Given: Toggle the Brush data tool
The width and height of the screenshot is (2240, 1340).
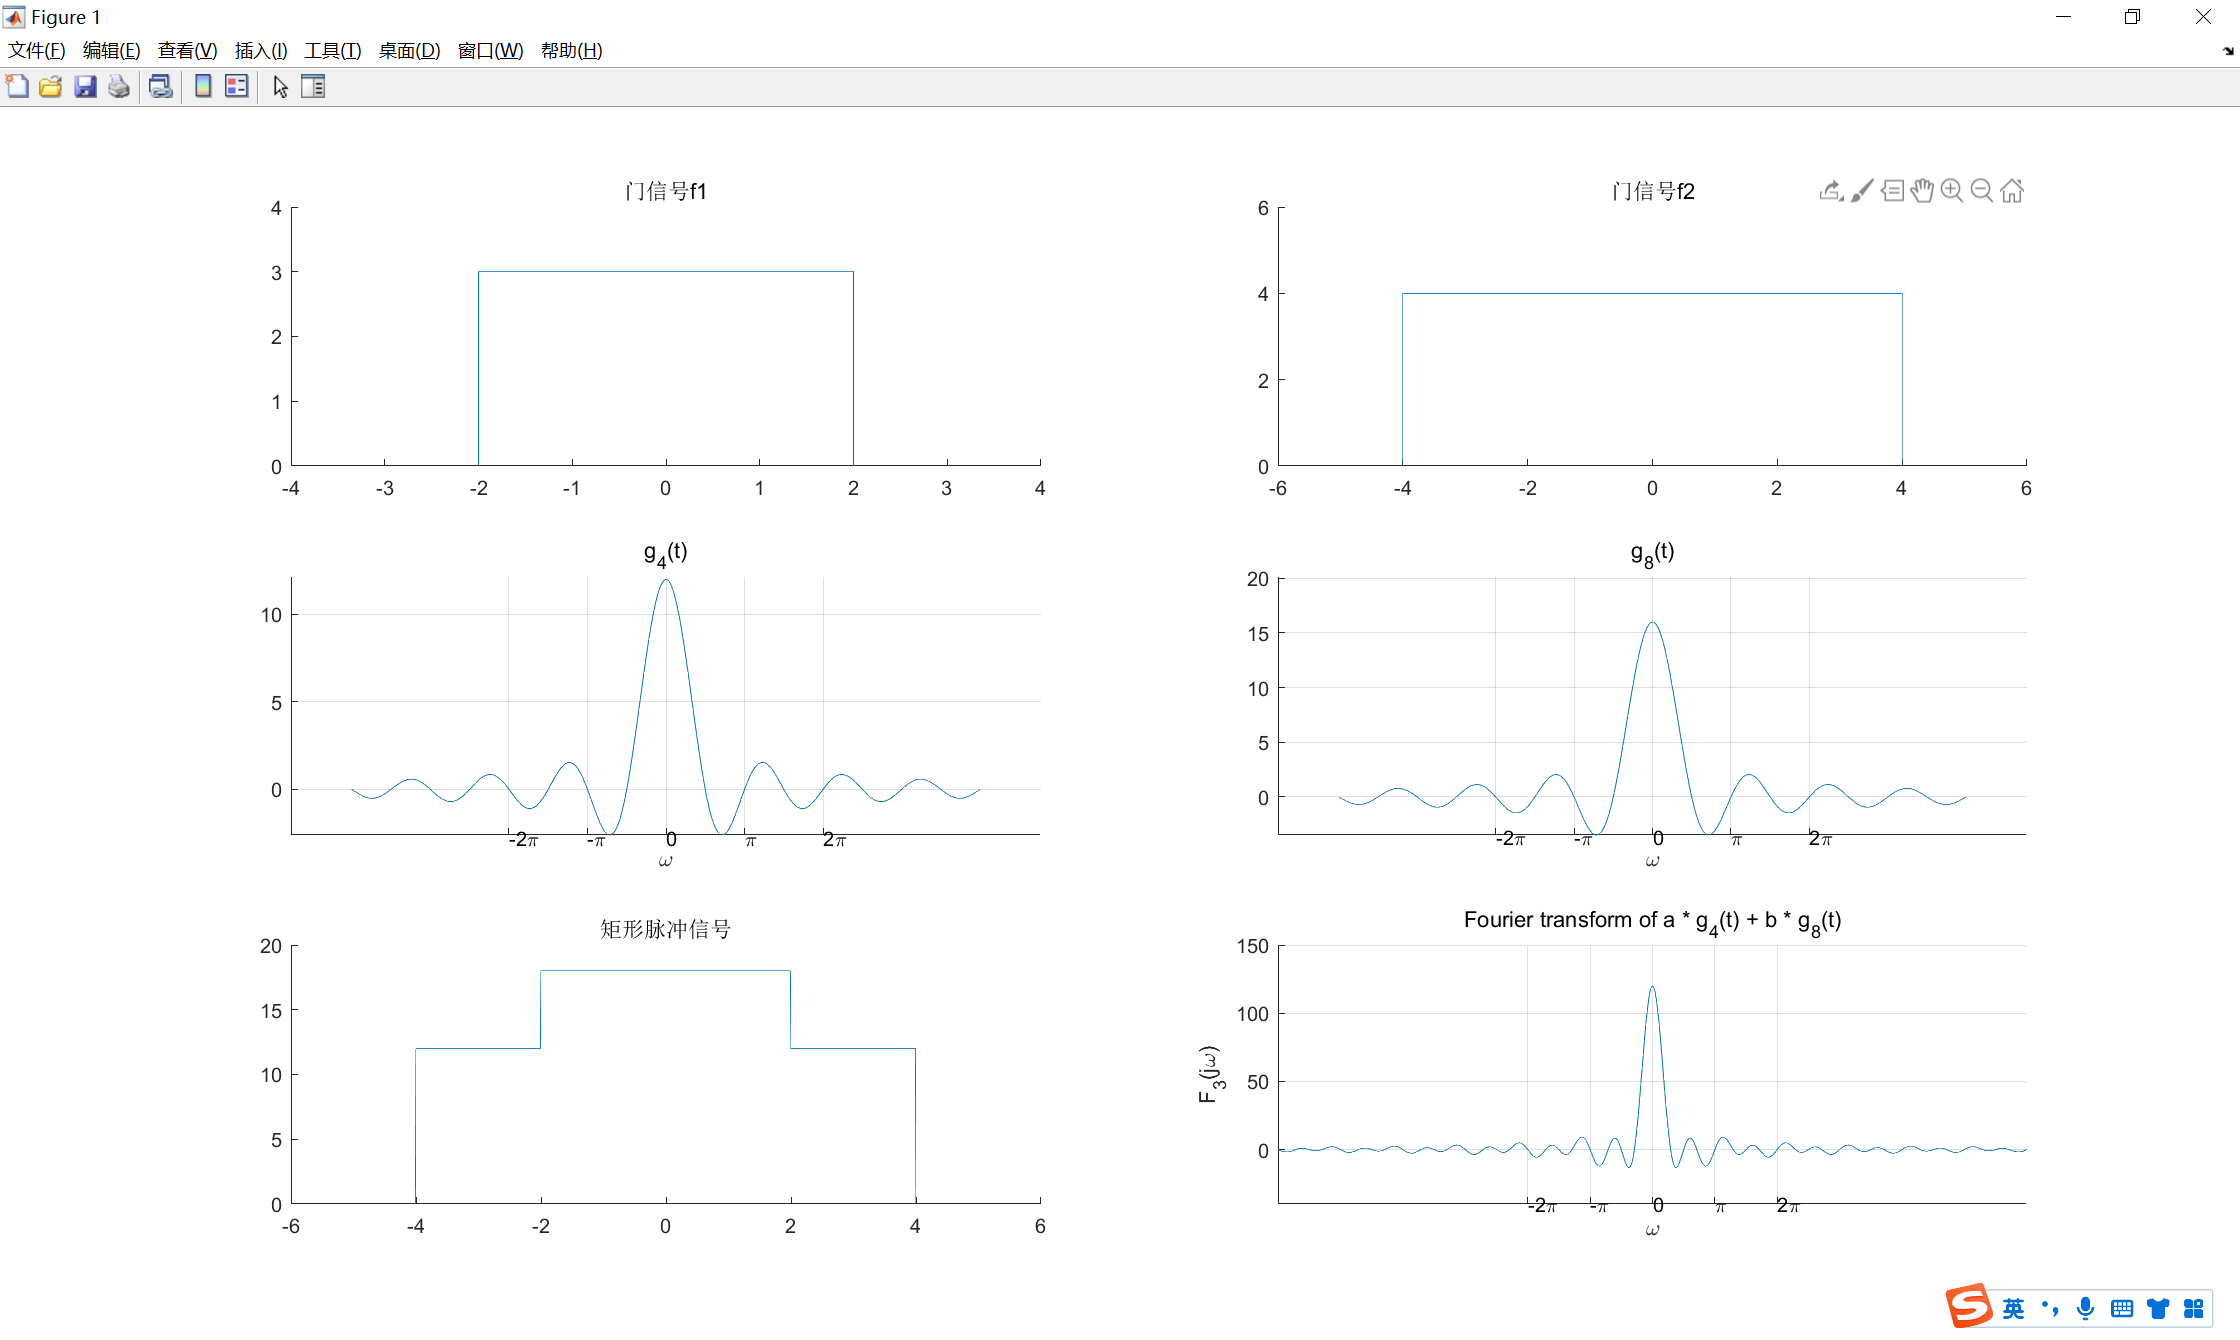Looking at the screenshot, I should tap(1861, 190).
